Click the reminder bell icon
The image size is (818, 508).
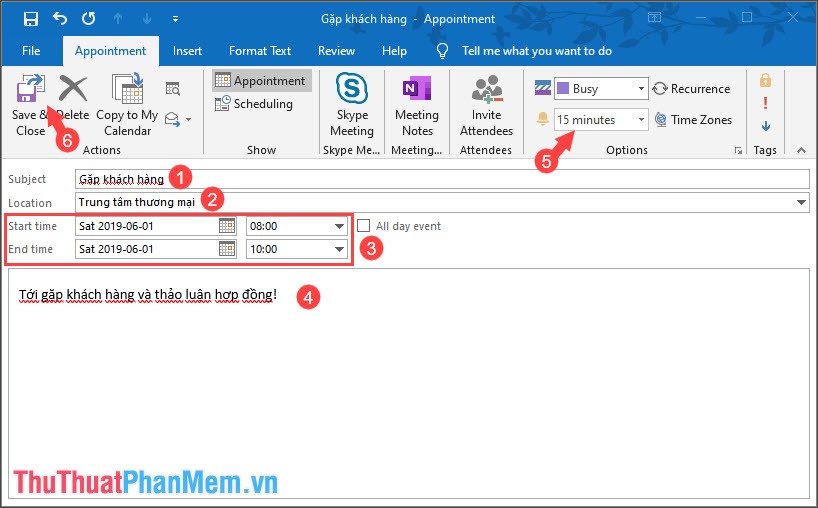[x=543, y=119]
